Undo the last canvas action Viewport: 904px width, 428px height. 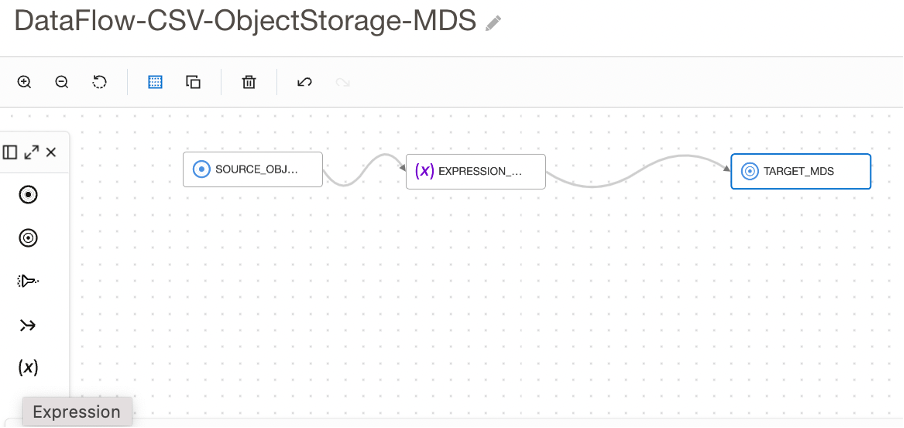point(305,82)
